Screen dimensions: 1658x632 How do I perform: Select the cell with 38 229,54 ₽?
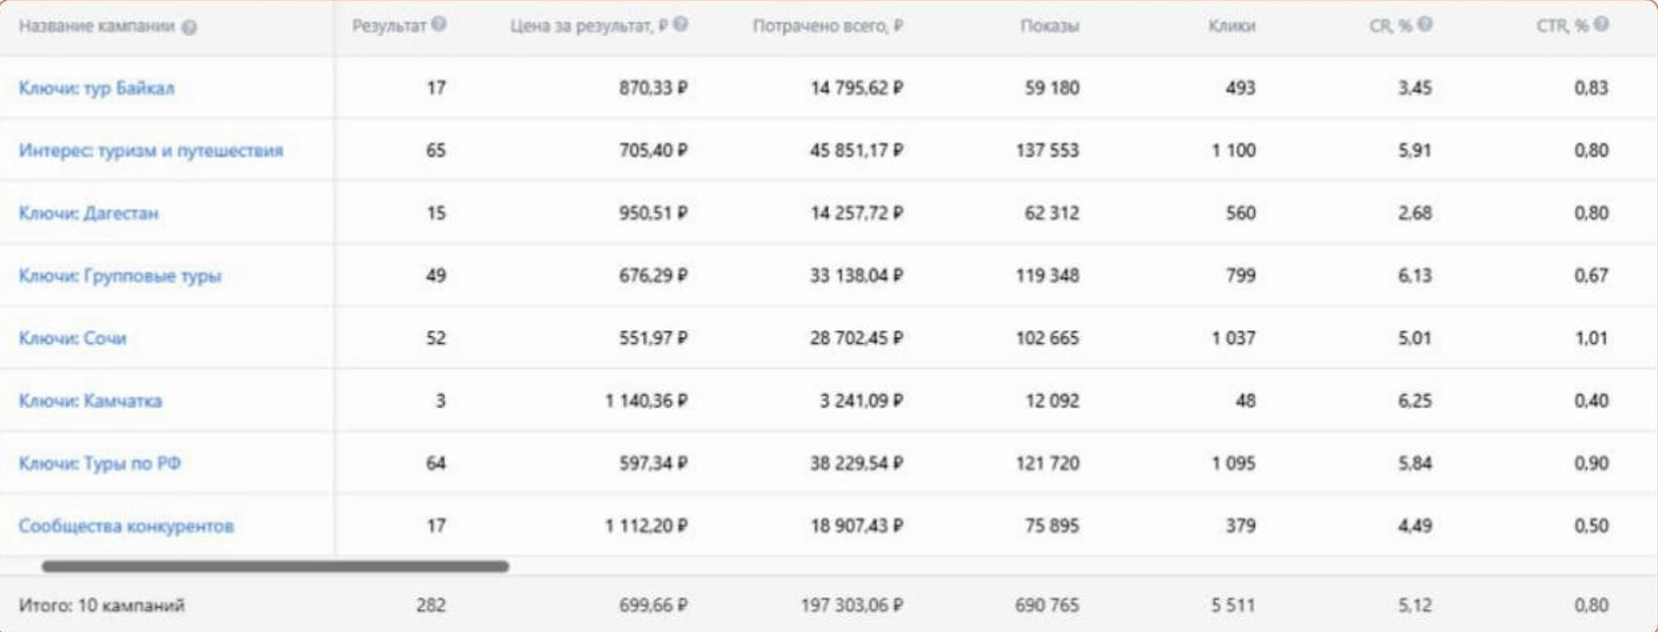click(x=857, y=463)
